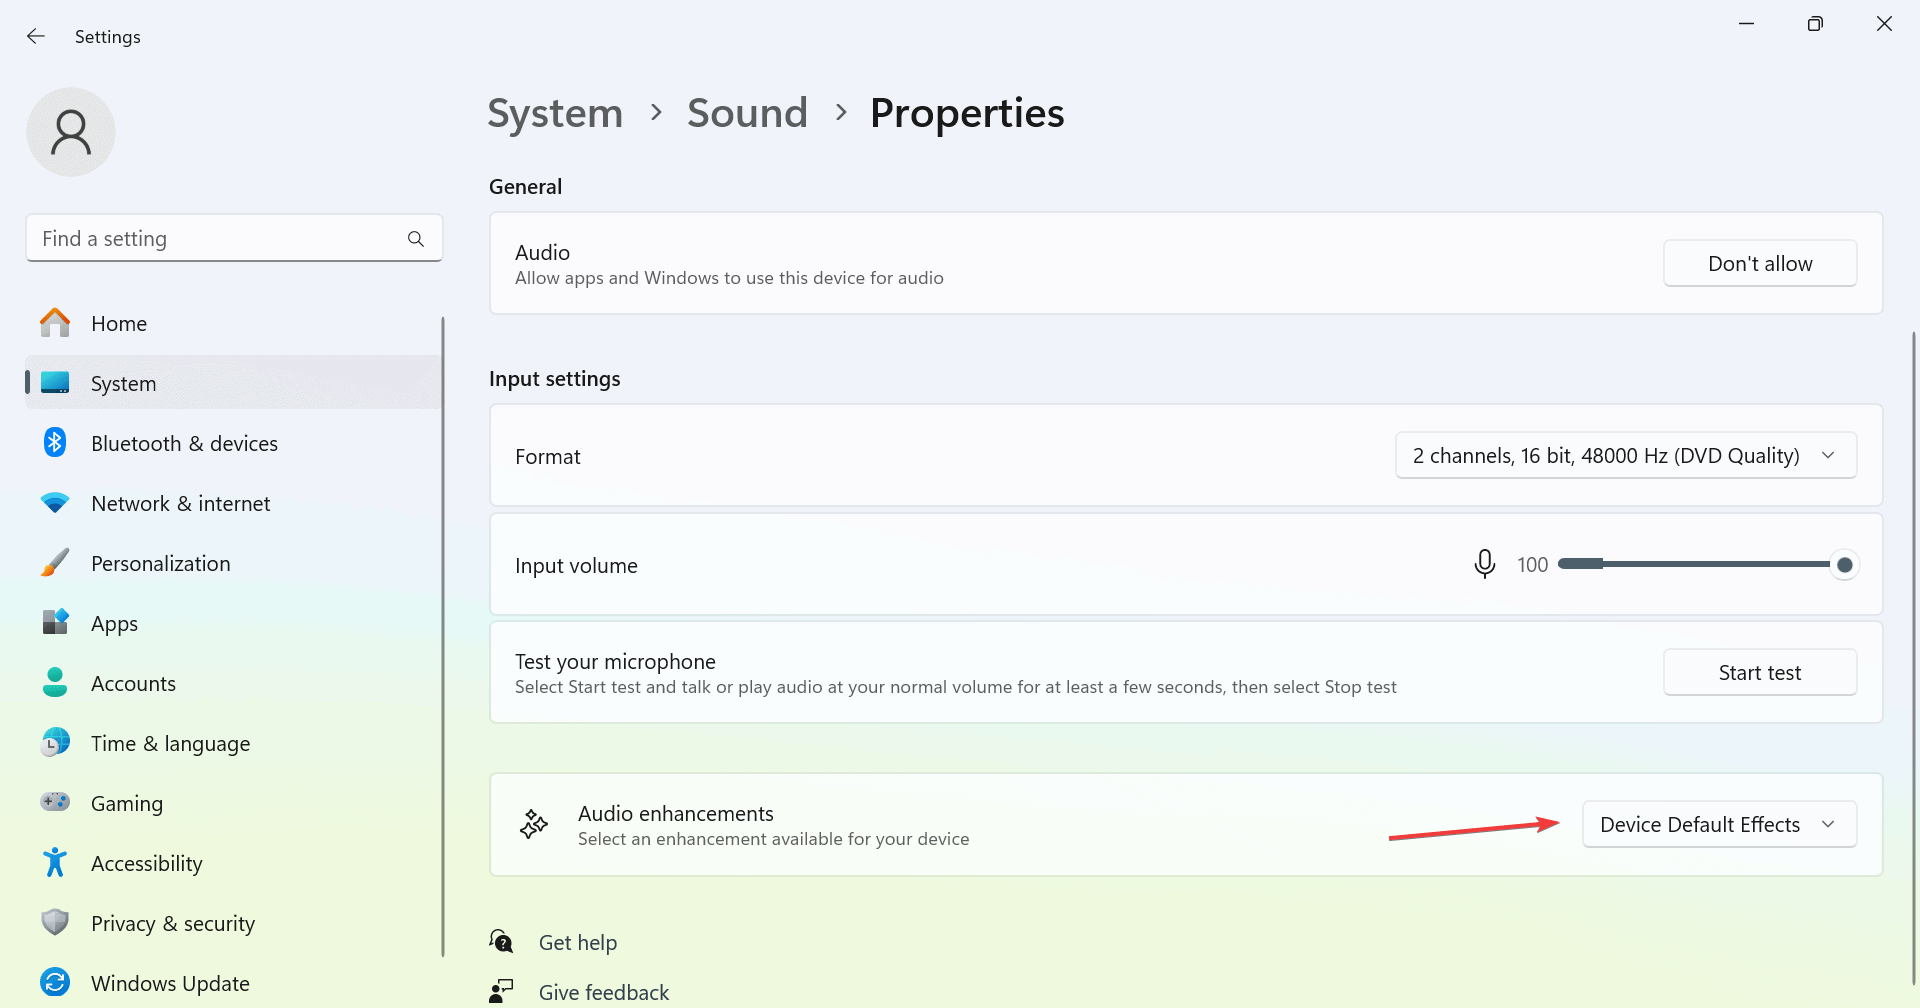1920x1008 pixels.
Task: Click the microphone icon beside input volume
Action: [x=1484, y=565]
